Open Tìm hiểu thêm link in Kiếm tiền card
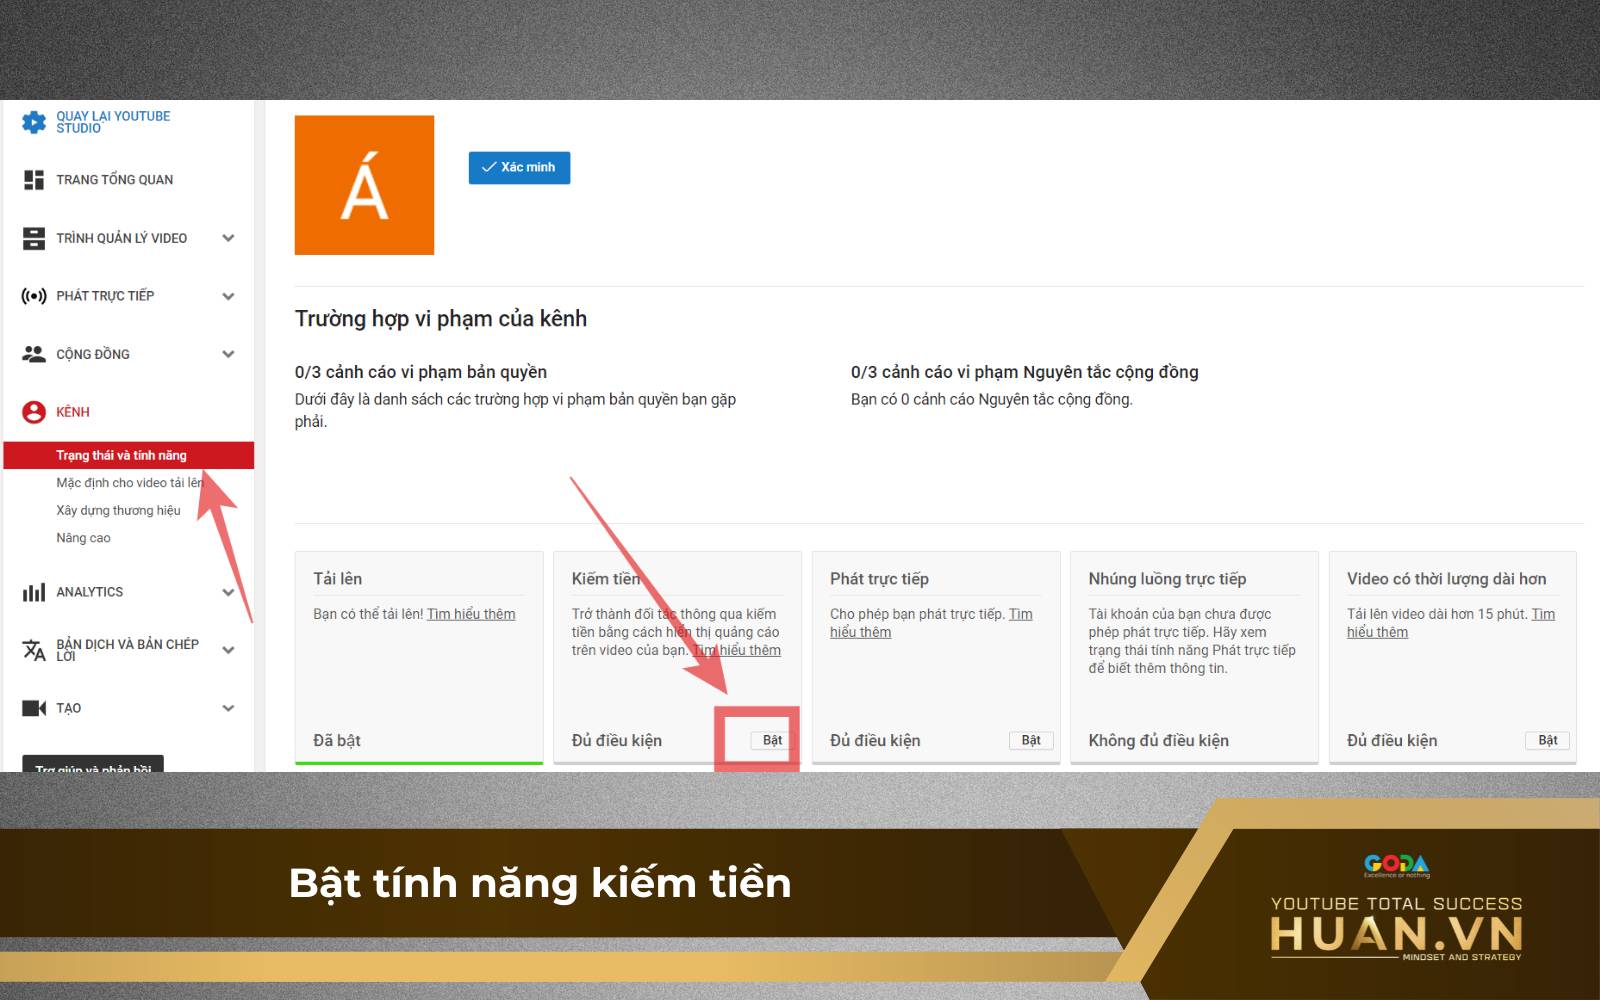 pos(737,650)
